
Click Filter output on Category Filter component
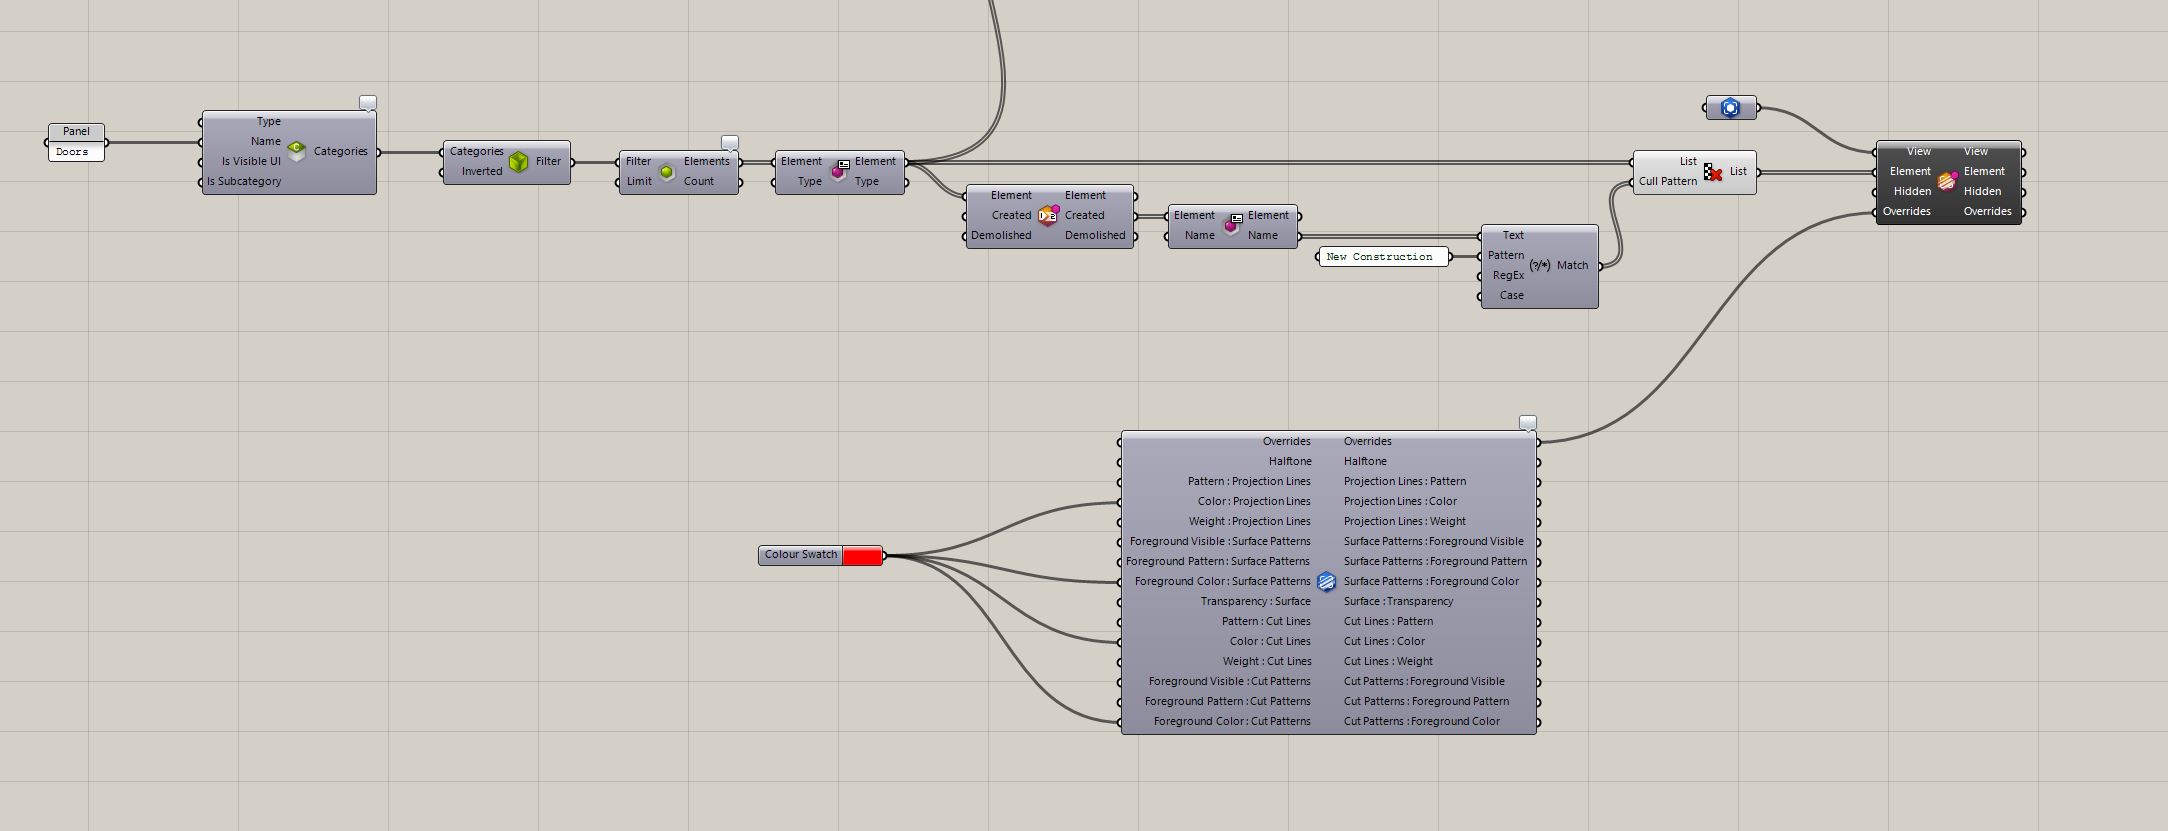(x=548, y=161)
